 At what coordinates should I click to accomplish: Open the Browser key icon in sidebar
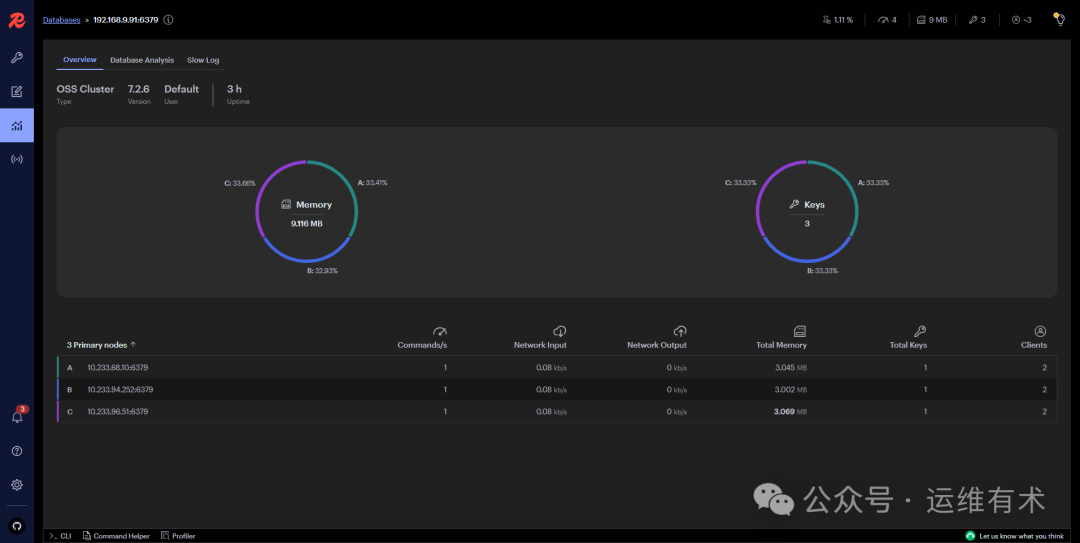(17, 57)
